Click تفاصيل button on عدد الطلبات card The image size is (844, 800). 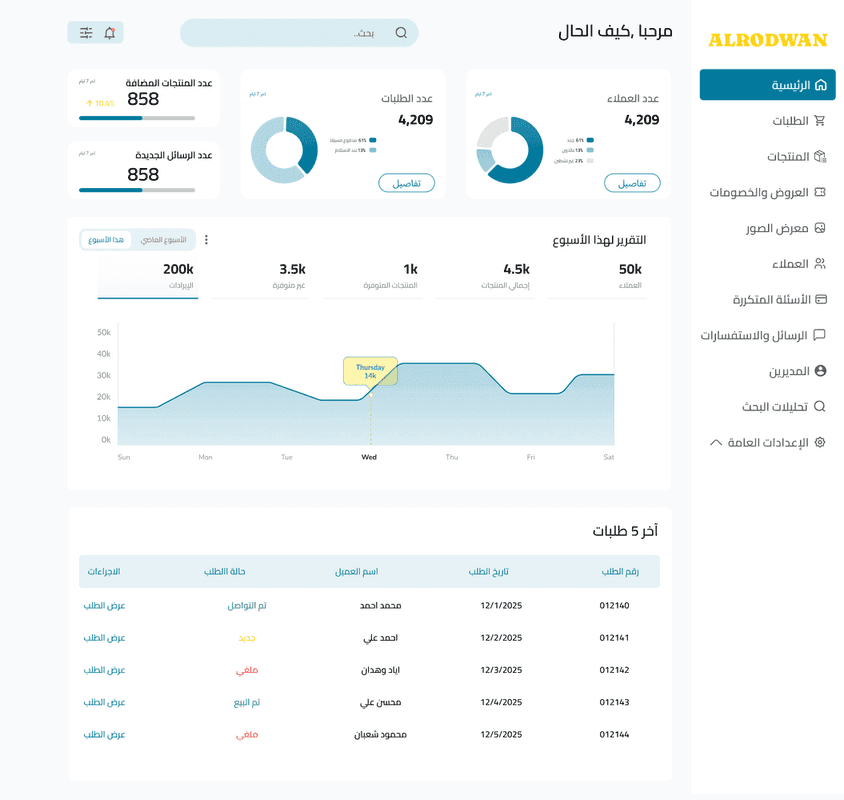pos(407,183)
